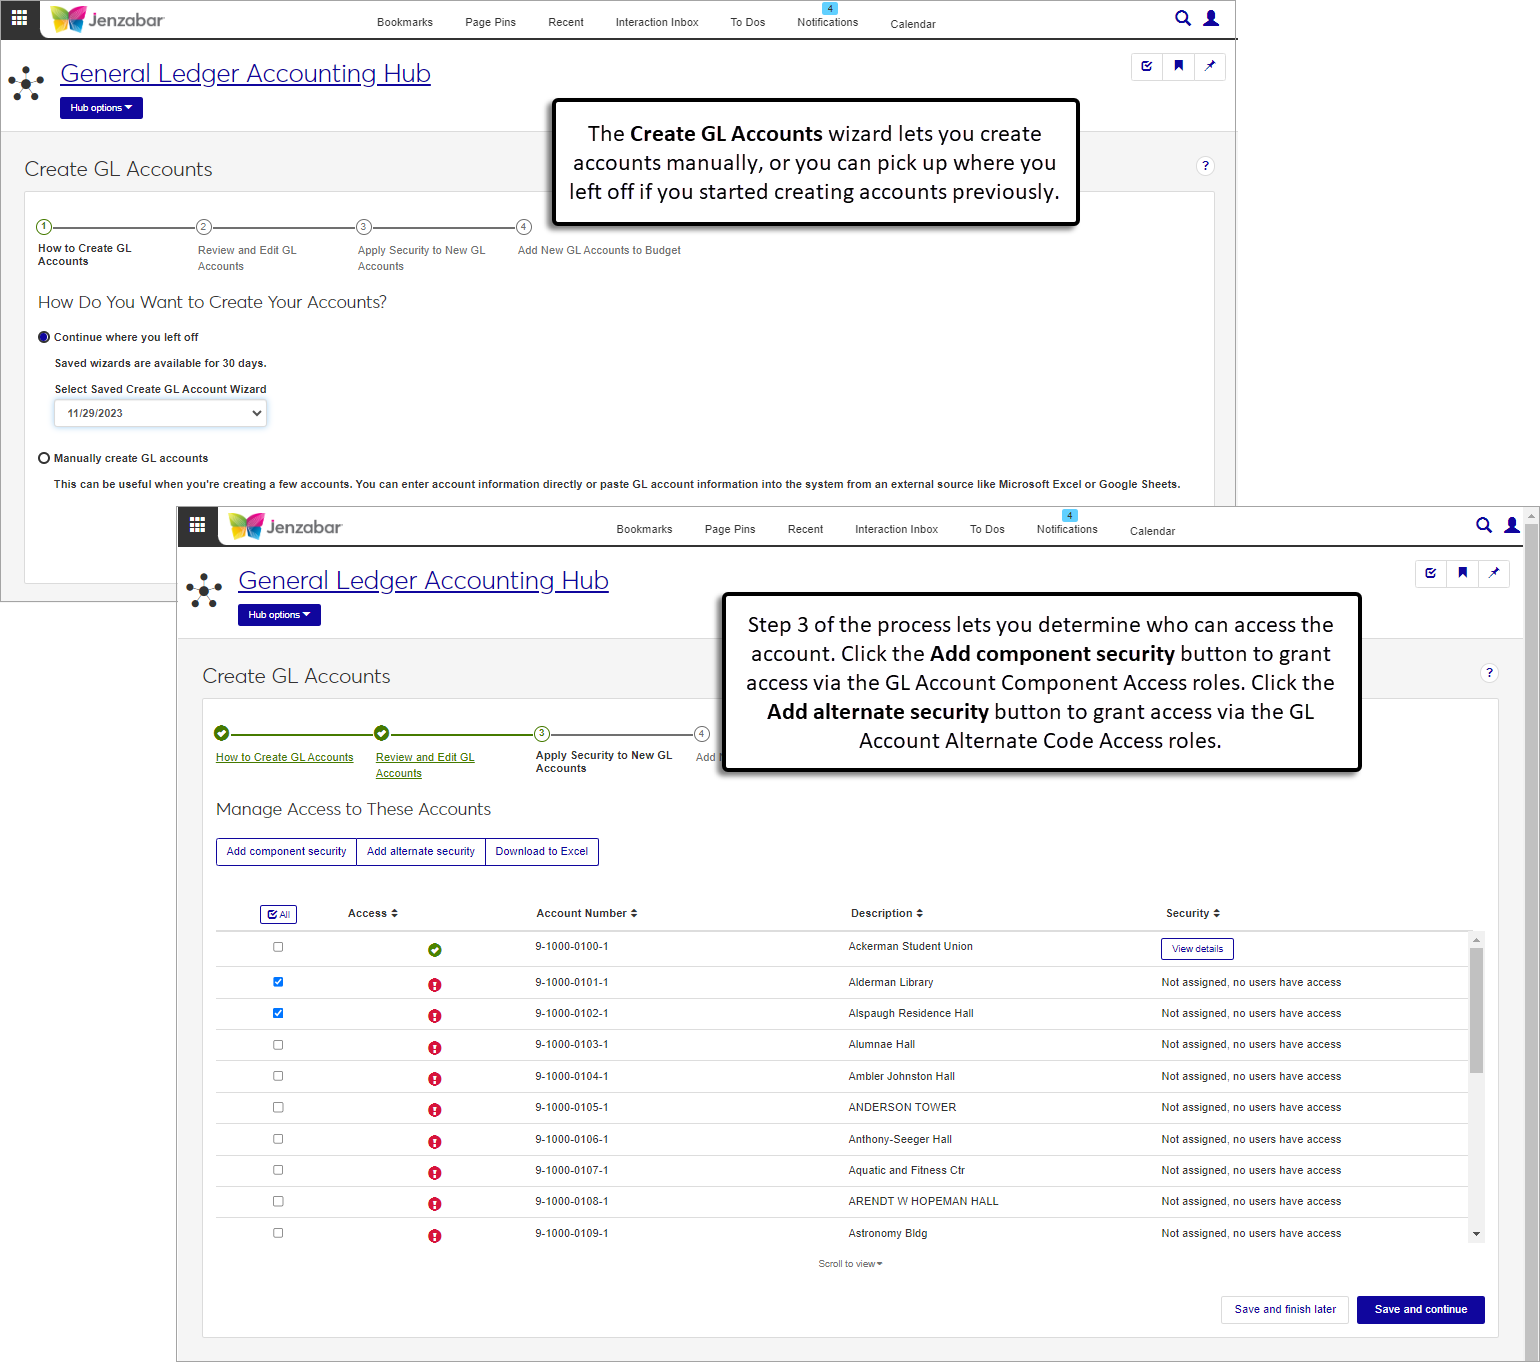Open help icon beside lower Create GL Accounts
Image resolution: width=1540 pixels, height=1362 pixels.
pyautogui.click(x=1489, y=673)
